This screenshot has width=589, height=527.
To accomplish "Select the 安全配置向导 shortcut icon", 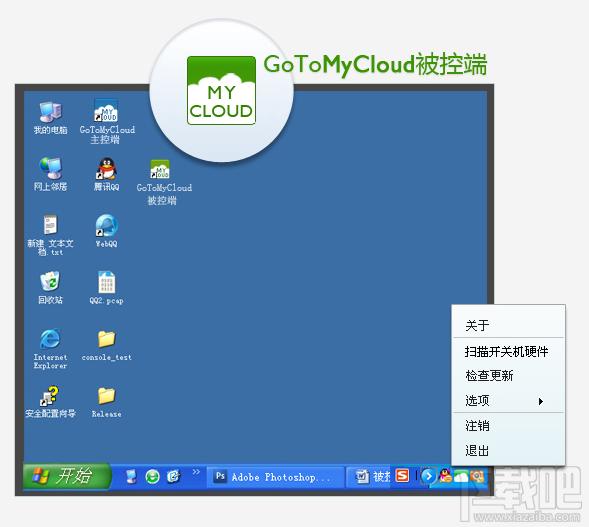I will click(50, 402).
